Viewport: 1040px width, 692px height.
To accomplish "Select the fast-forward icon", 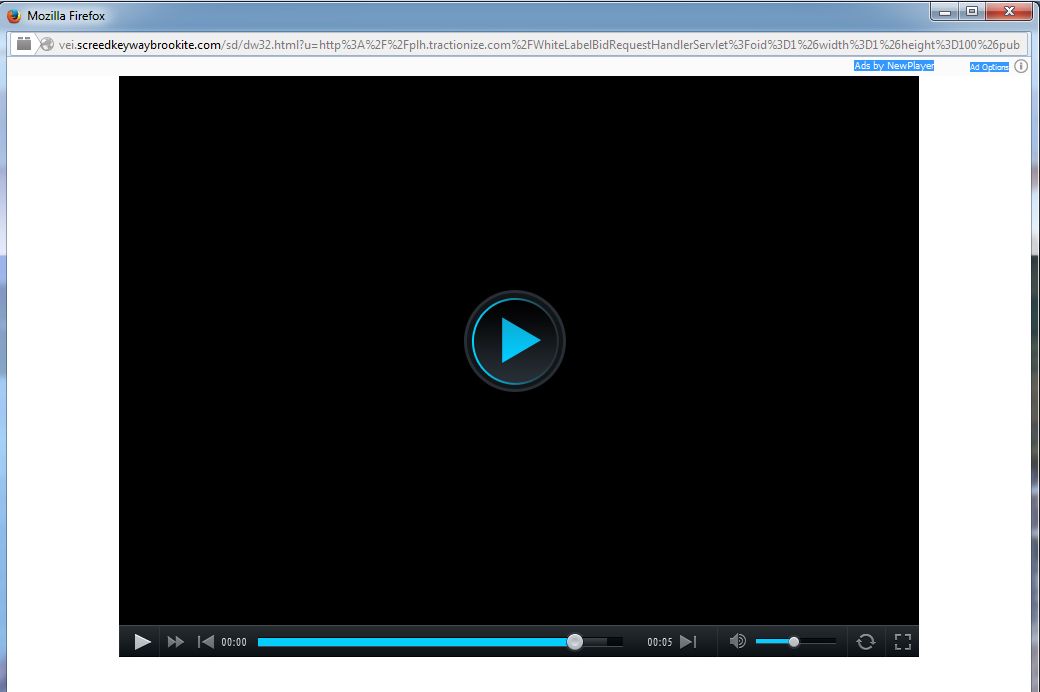I will click(x=176, y=641).
